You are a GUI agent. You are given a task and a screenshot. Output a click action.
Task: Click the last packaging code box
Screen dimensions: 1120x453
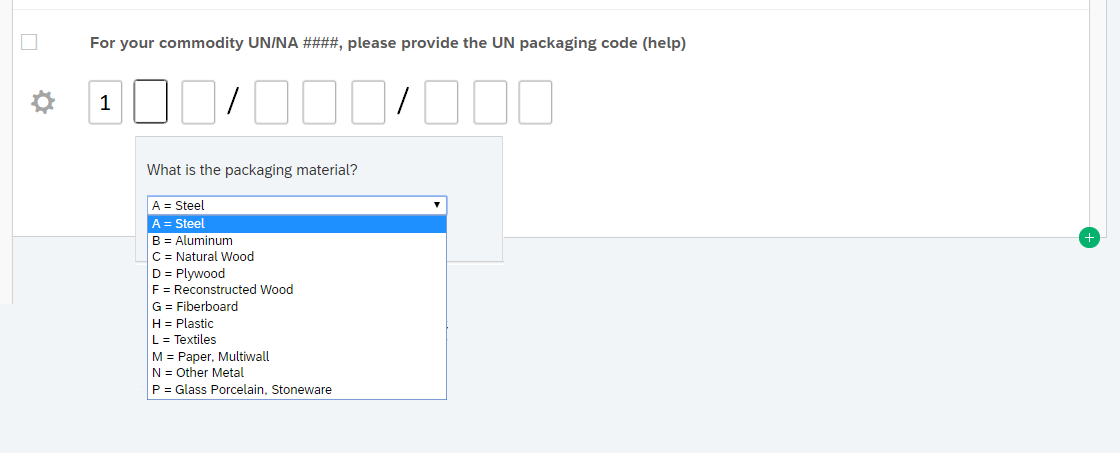pyautogui.click(x=535, y=102)
